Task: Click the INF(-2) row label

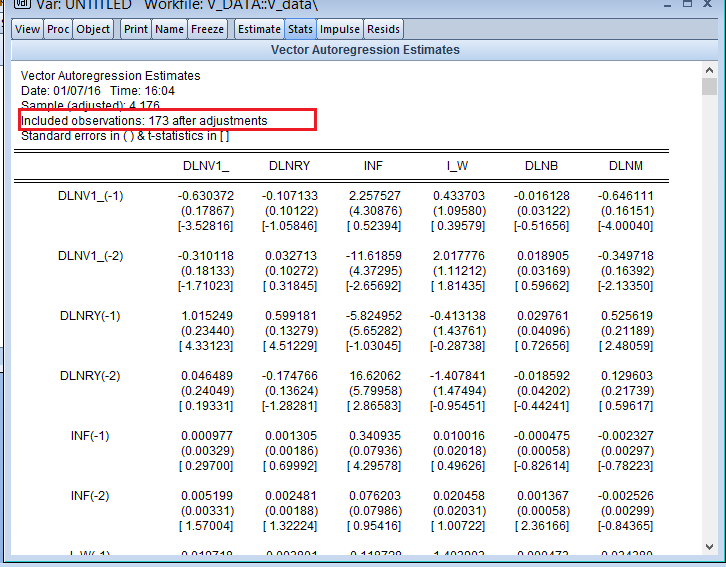Action: [x=90, y=496]
